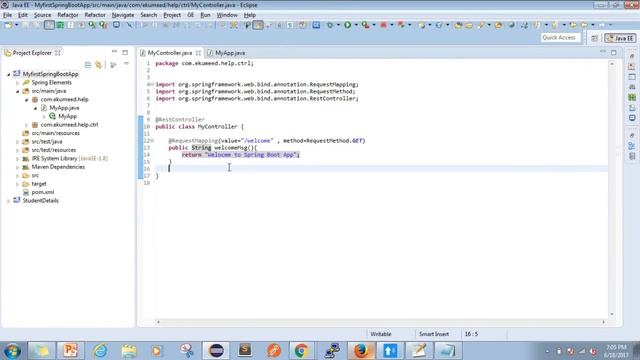Click the New file toolbar icon

(x=8, y=25)
